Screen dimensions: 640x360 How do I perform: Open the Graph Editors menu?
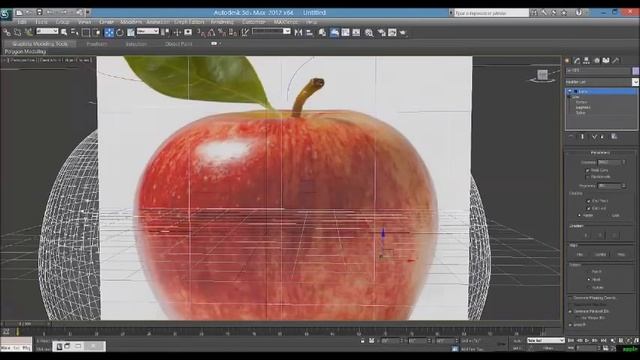pos(189,22)
